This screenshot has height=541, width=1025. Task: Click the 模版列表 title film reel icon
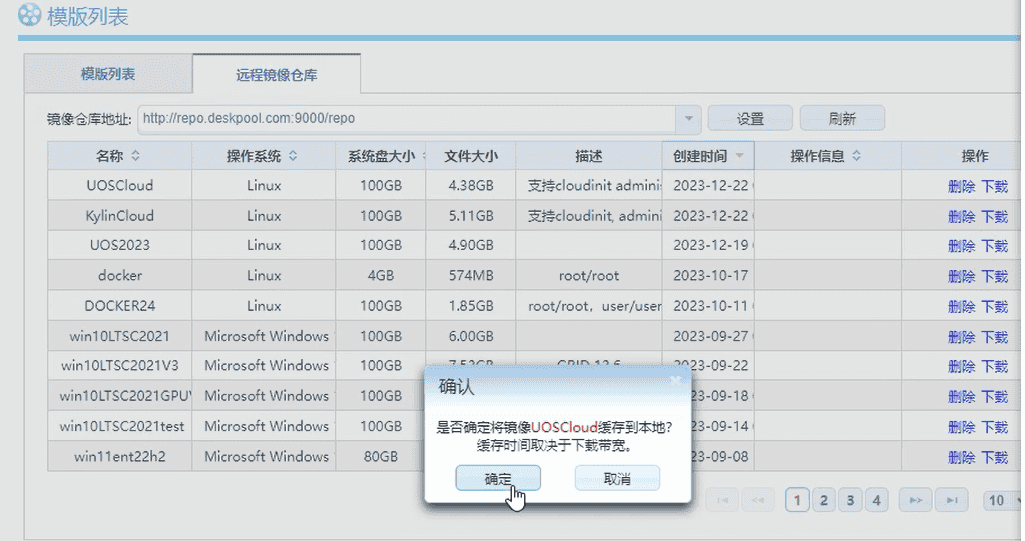pos(29,14)
